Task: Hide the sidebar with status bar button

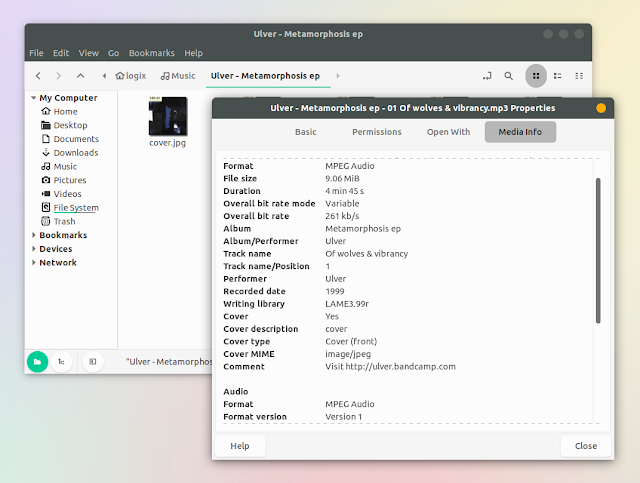Action: 93,362
